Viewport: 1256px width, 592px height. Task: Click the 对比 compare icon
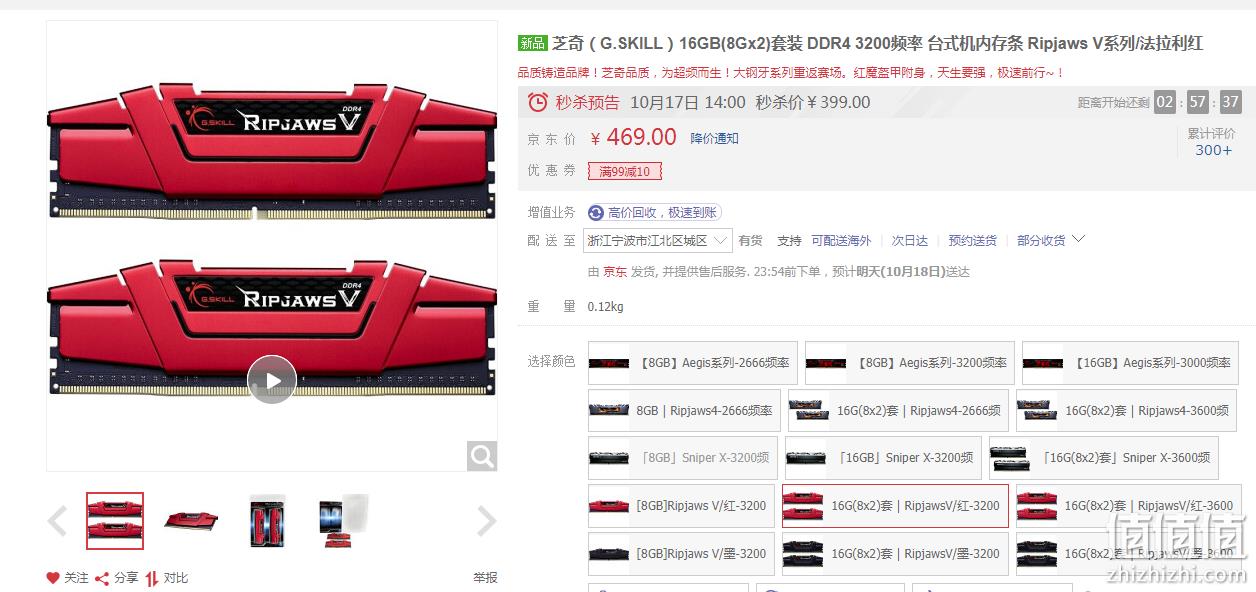152,578
